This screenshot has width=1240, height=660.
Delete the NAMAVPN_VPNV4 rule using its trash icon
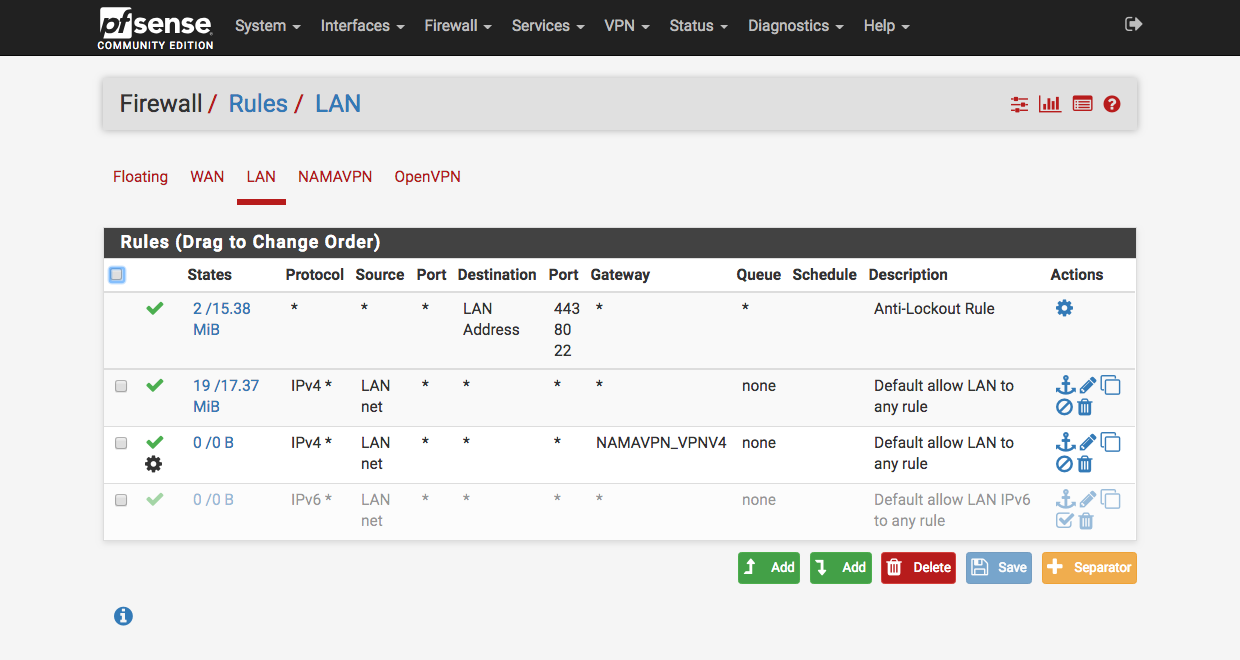(1085, 464)
